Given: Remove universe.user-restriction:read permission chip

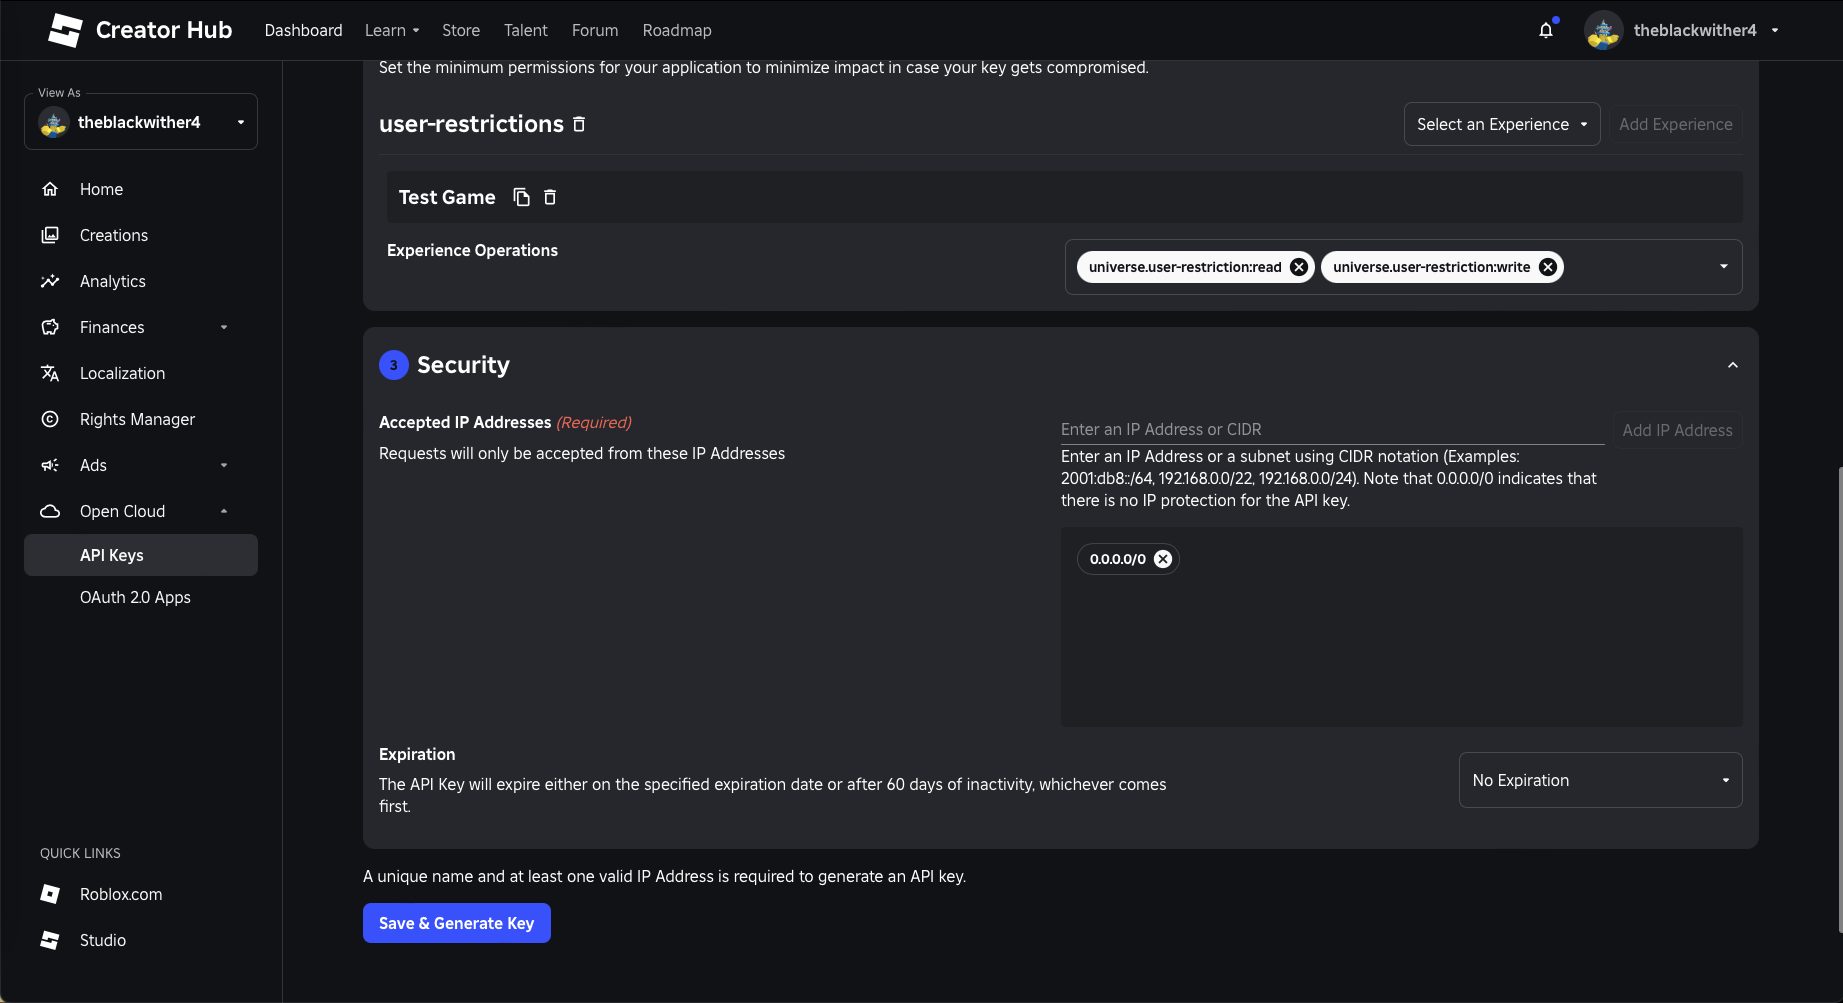Looking at the screenshot, I should coord(1299,267).
